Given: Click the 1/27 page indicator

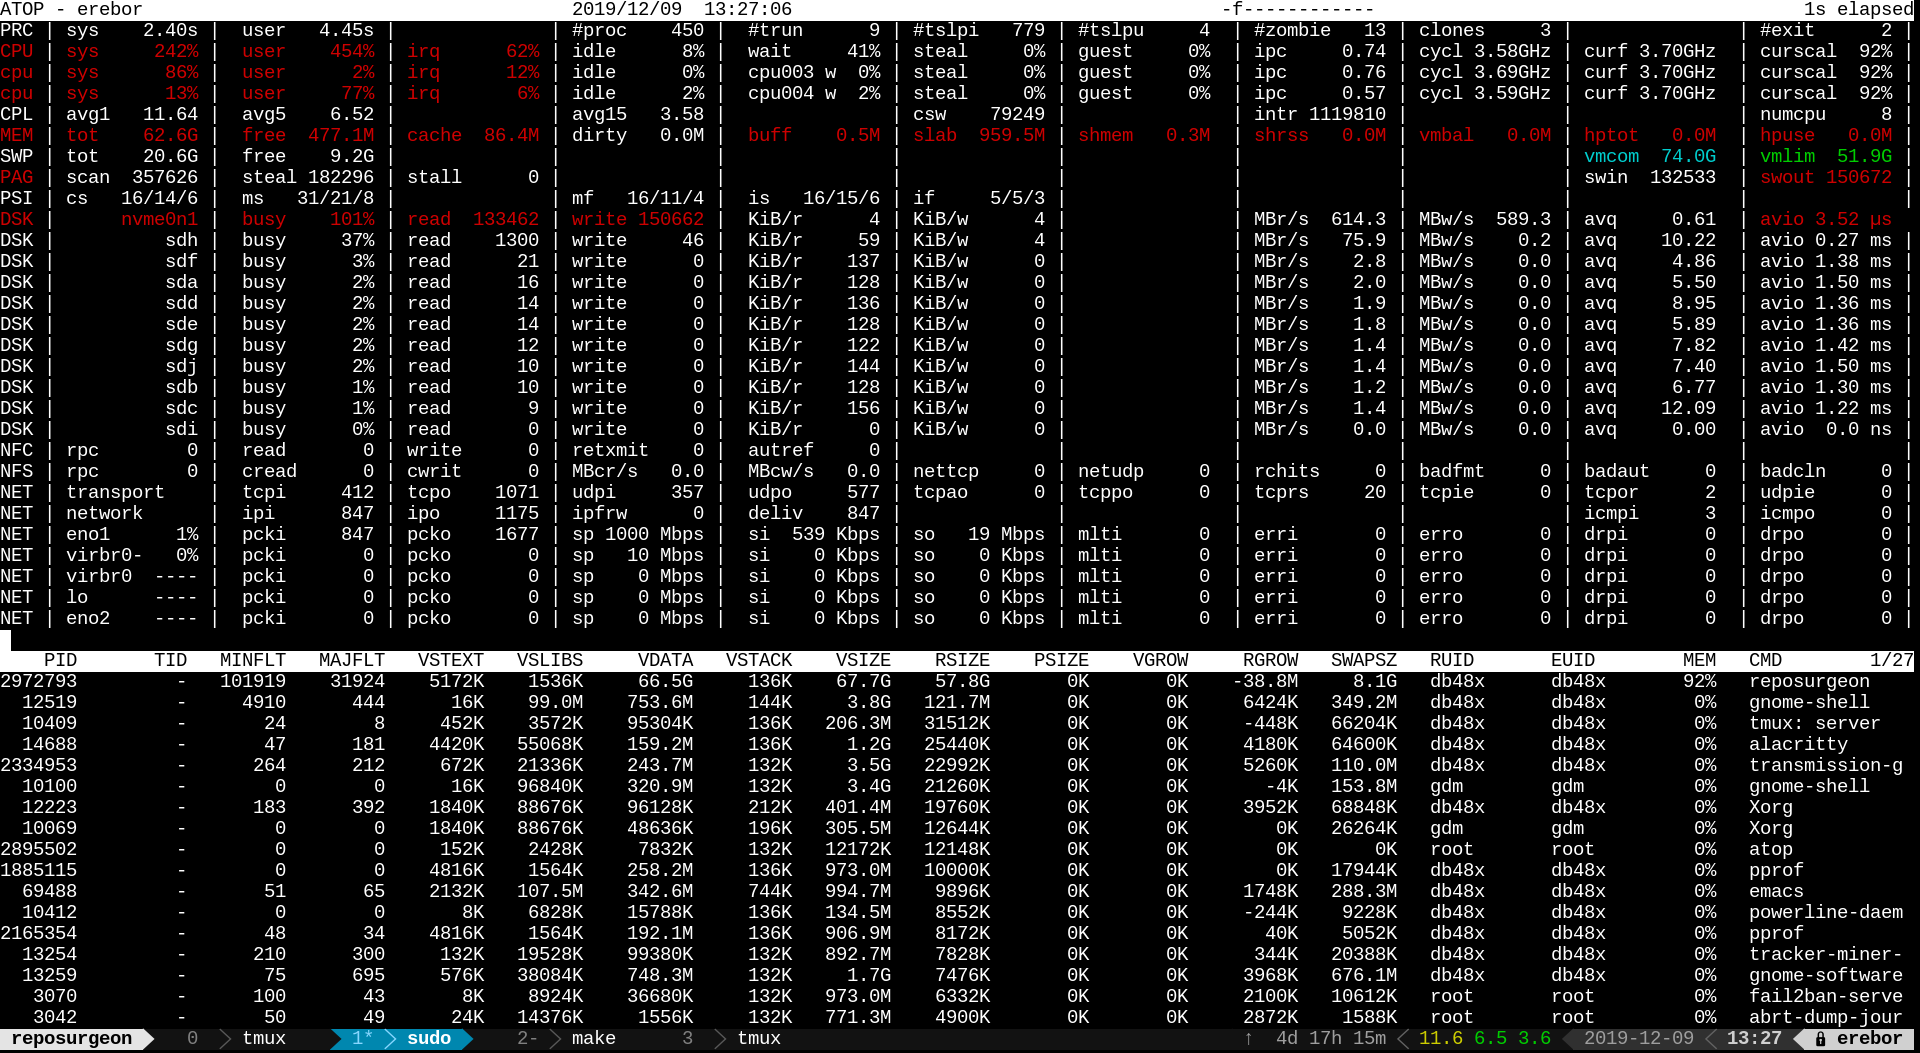Looking at the screenshot, I should [1892, 661].
